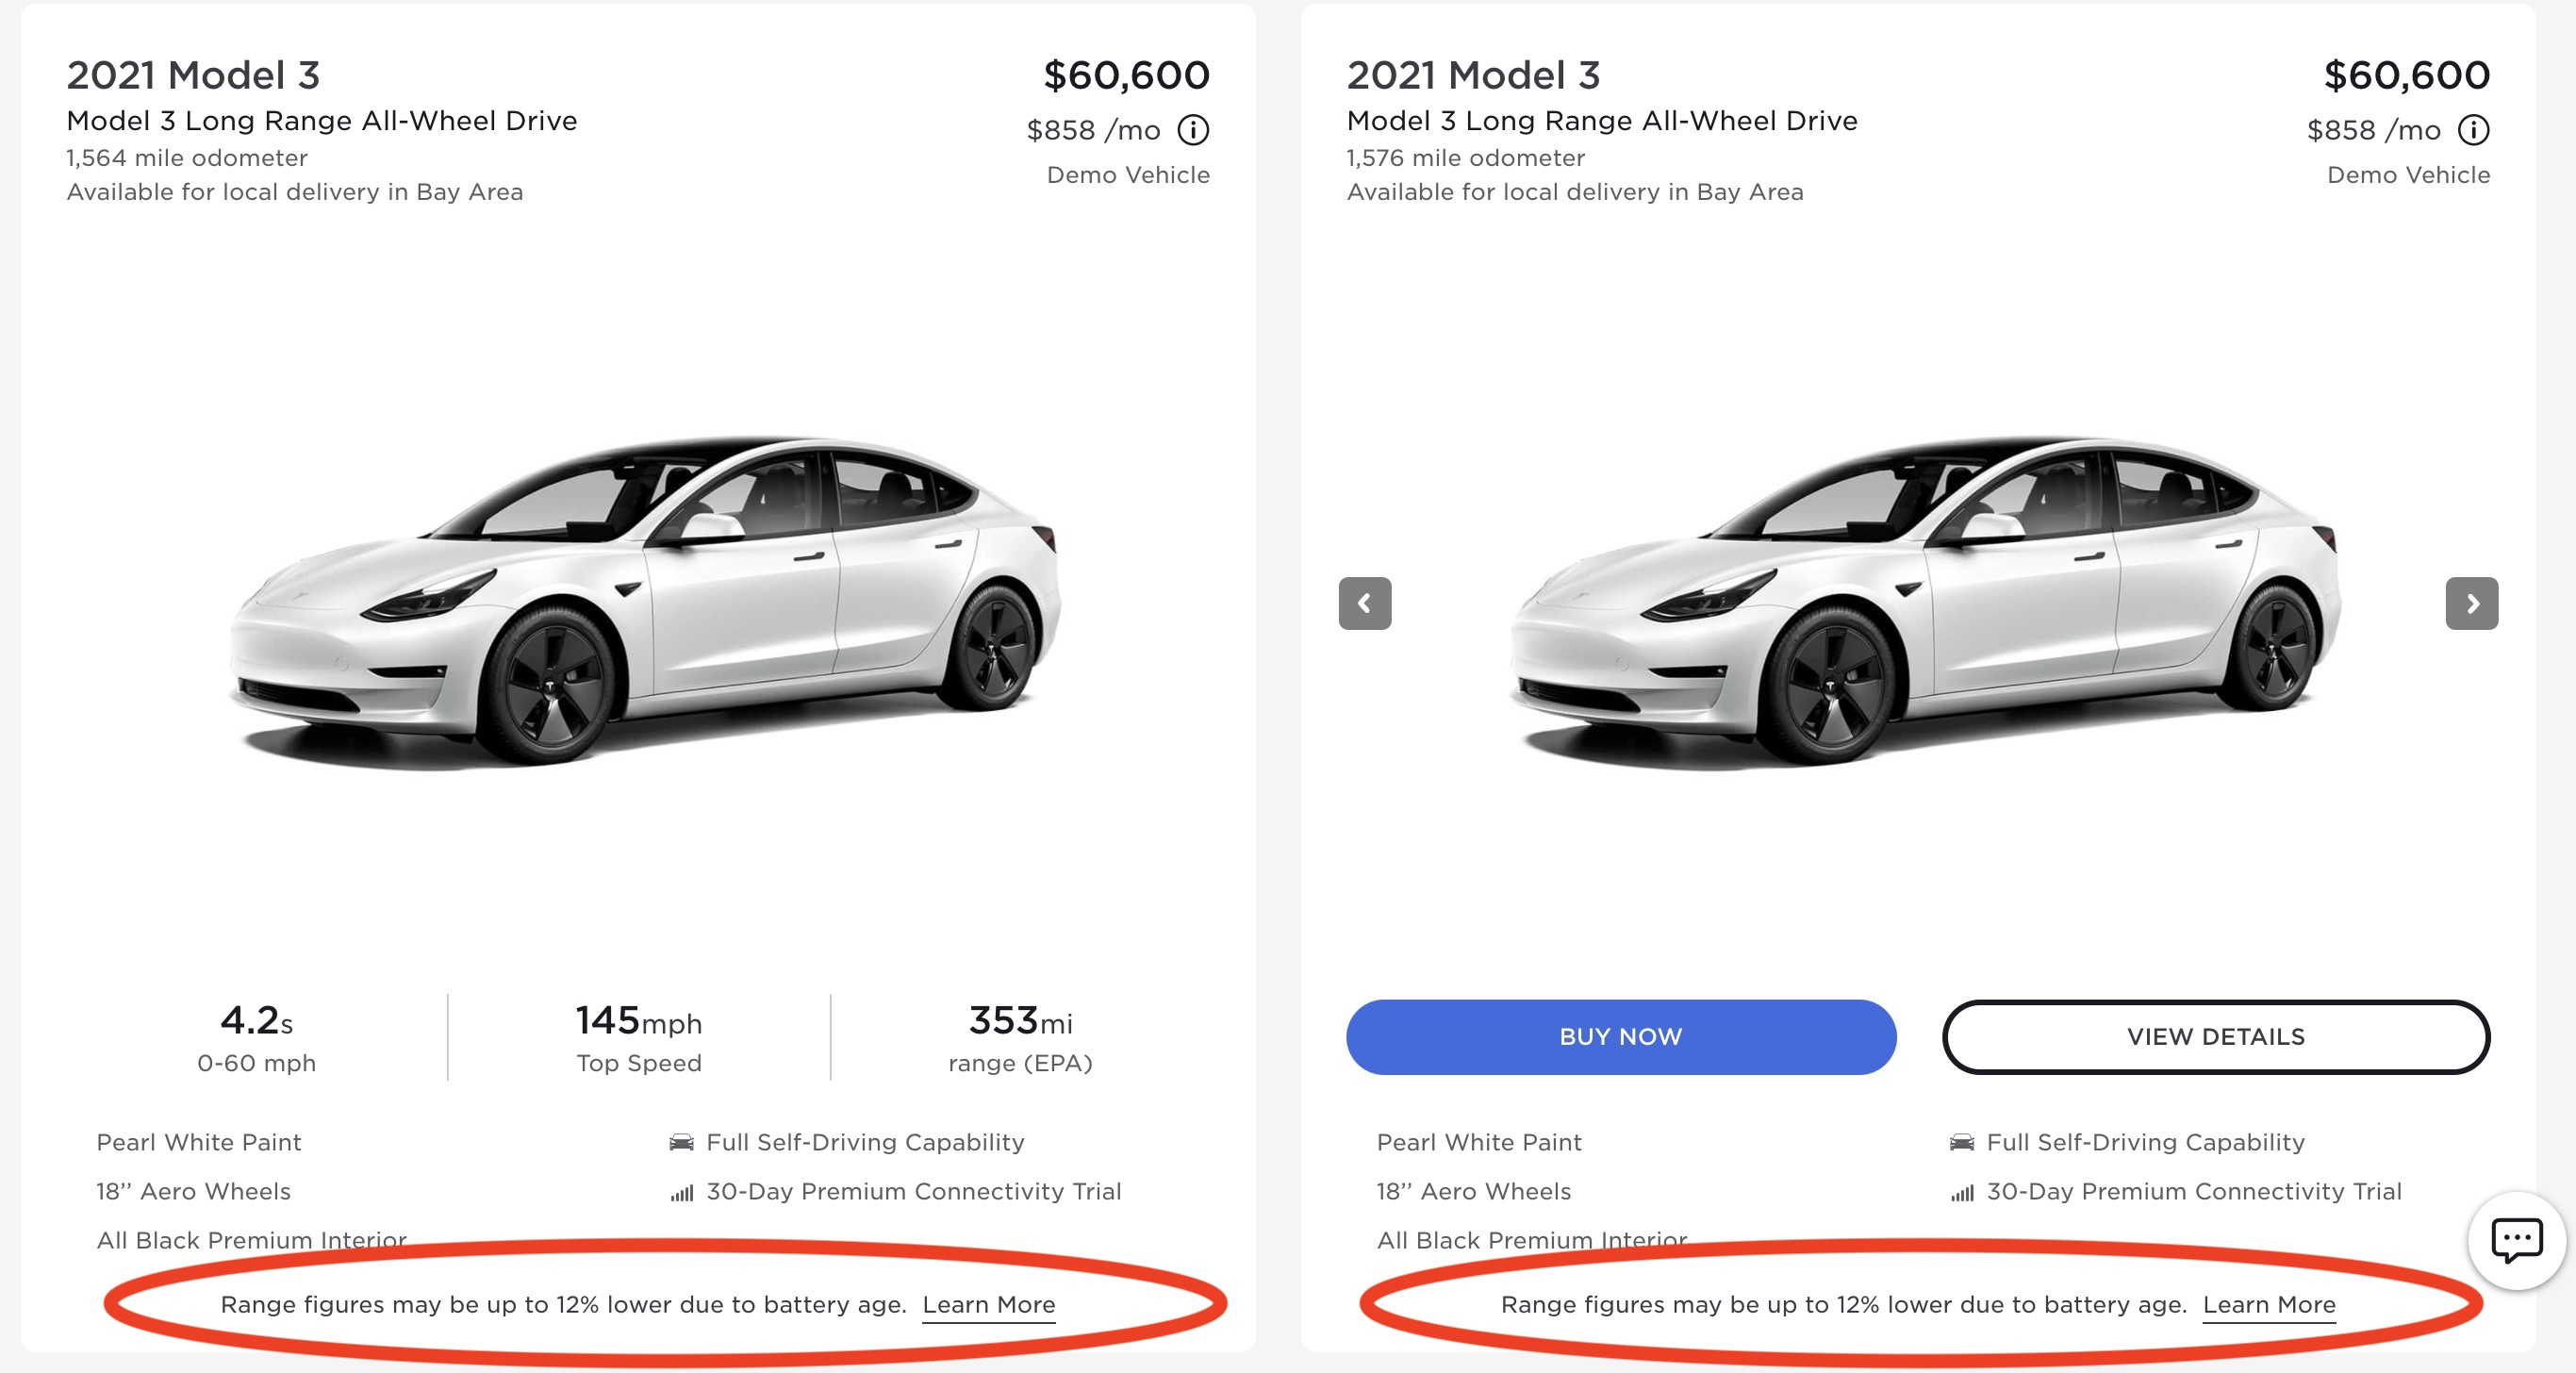
Task: Click the Buy Now button
Action: [x=1620, y=1037]
